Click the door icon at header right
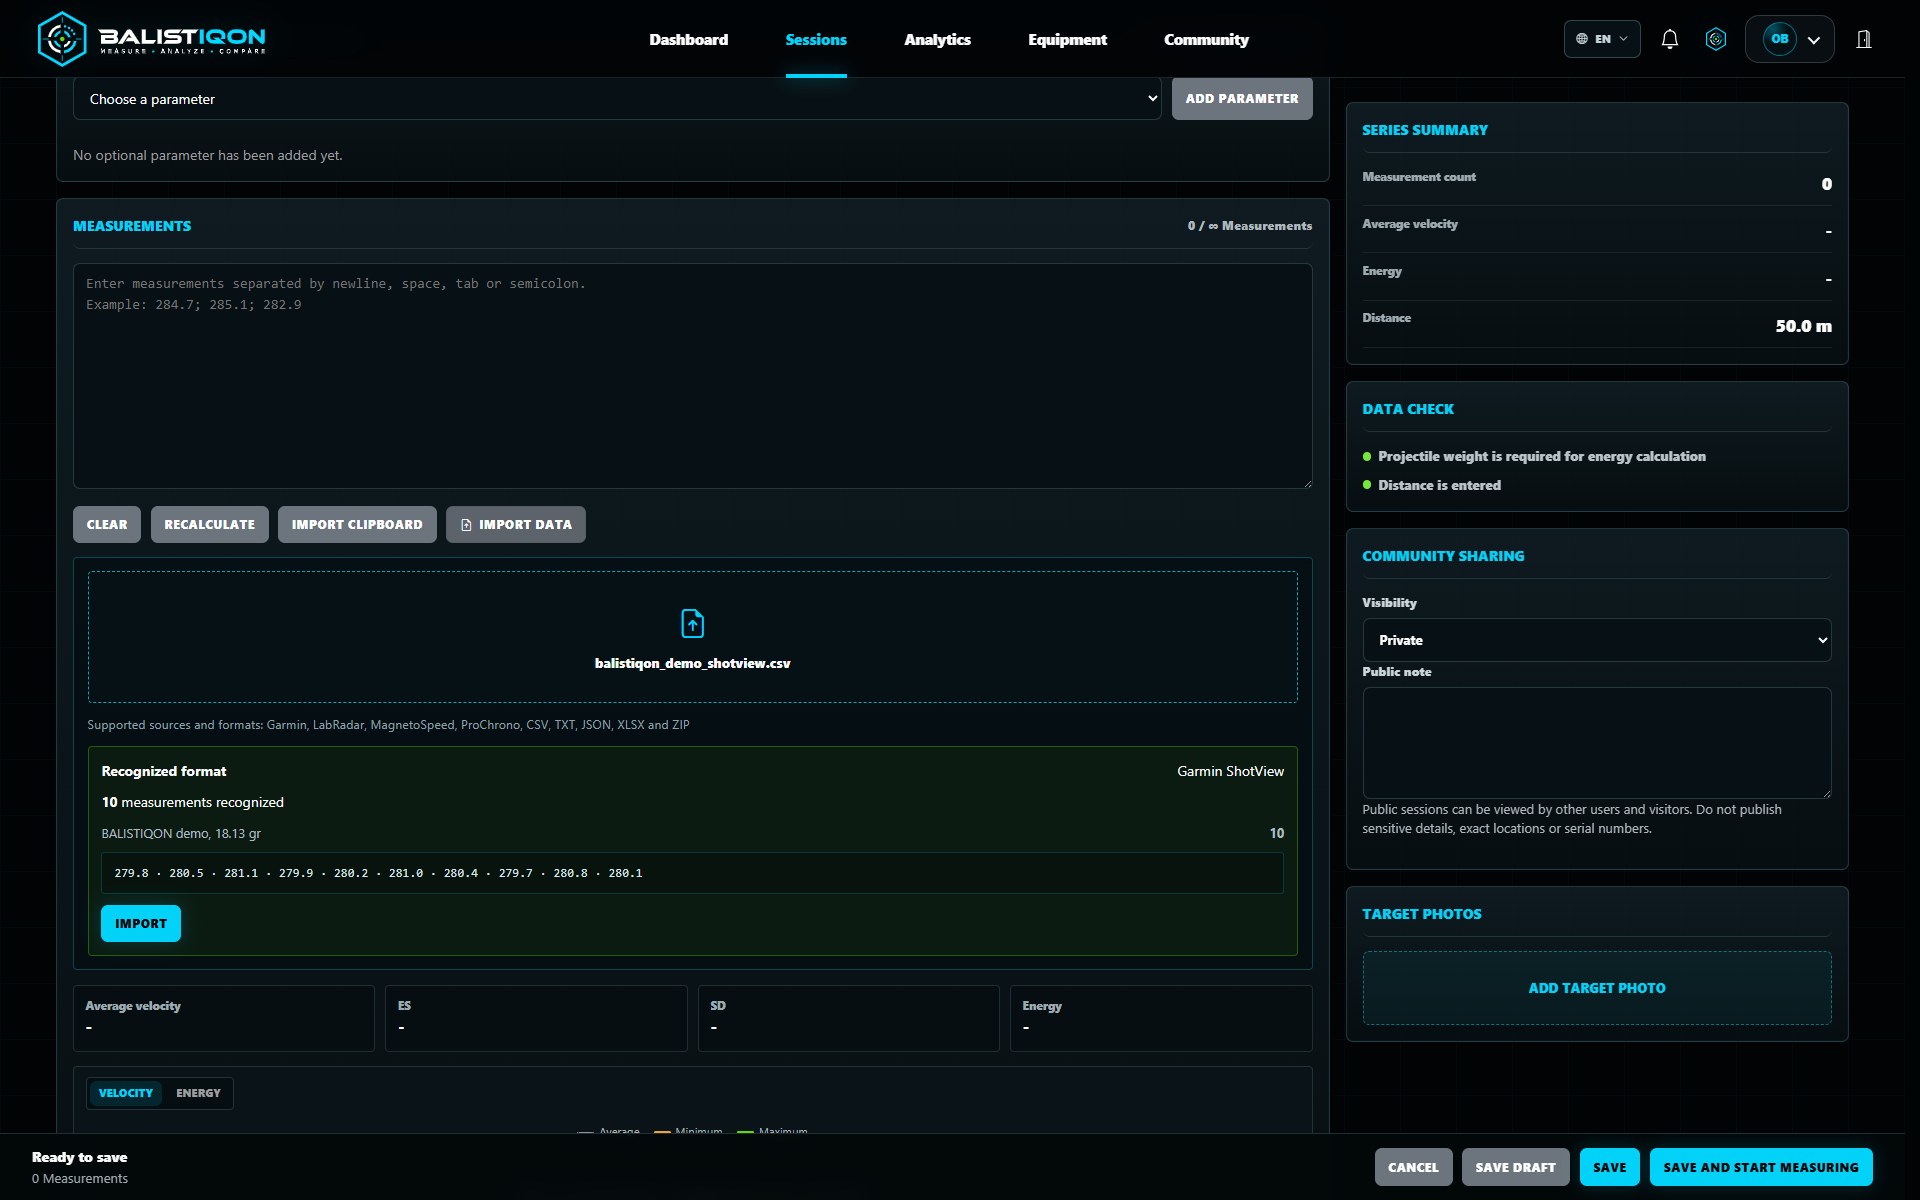The height and width of the screenshot is (1200, 1920). [x=1864, y=39]
